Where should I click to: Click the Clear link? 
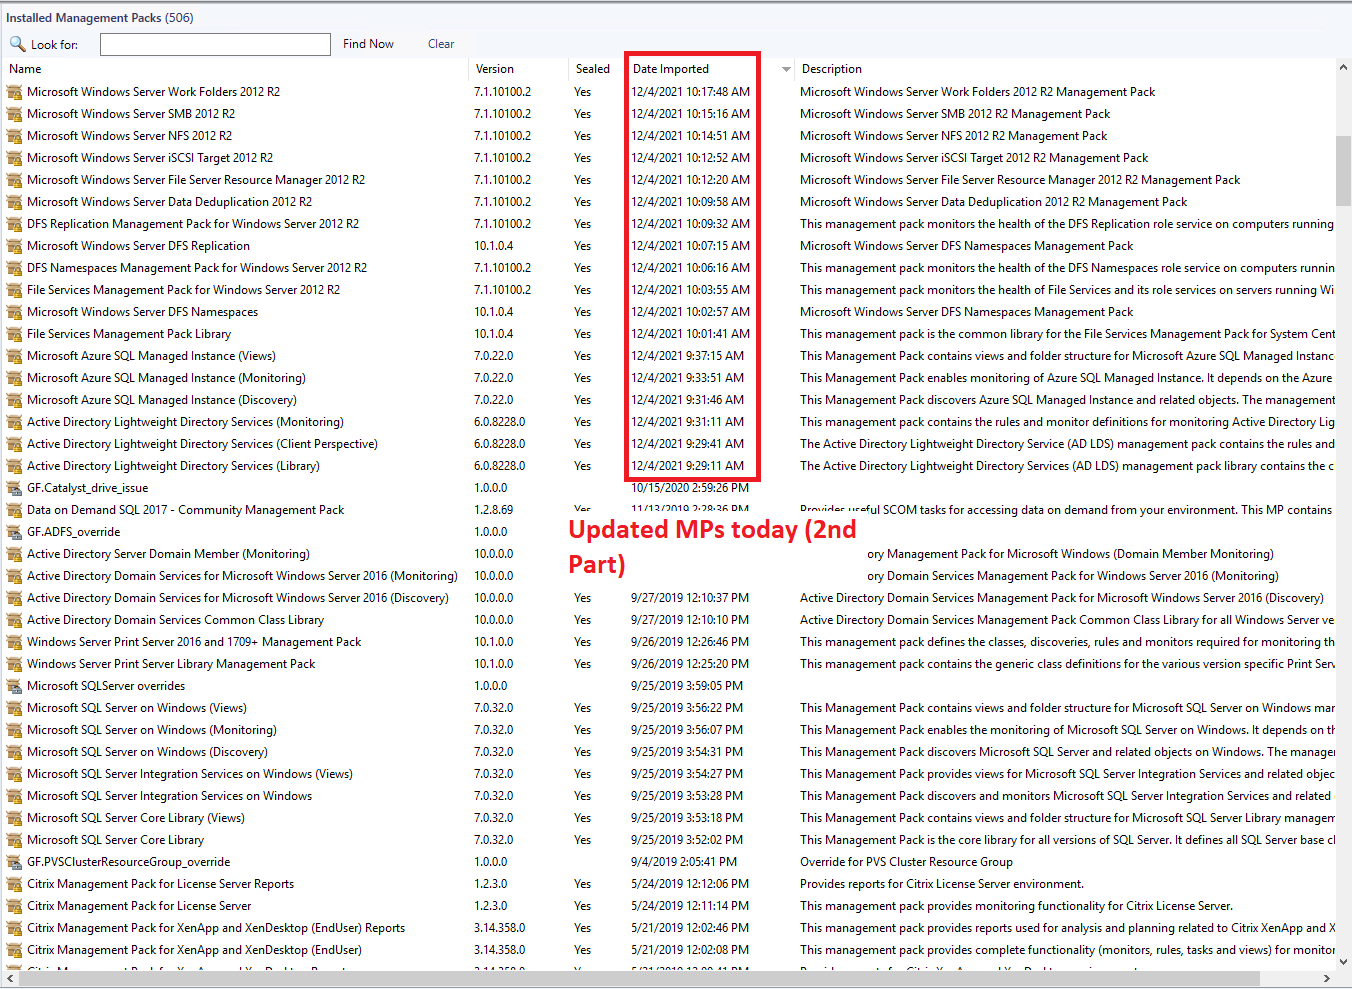tap(441, 44)
